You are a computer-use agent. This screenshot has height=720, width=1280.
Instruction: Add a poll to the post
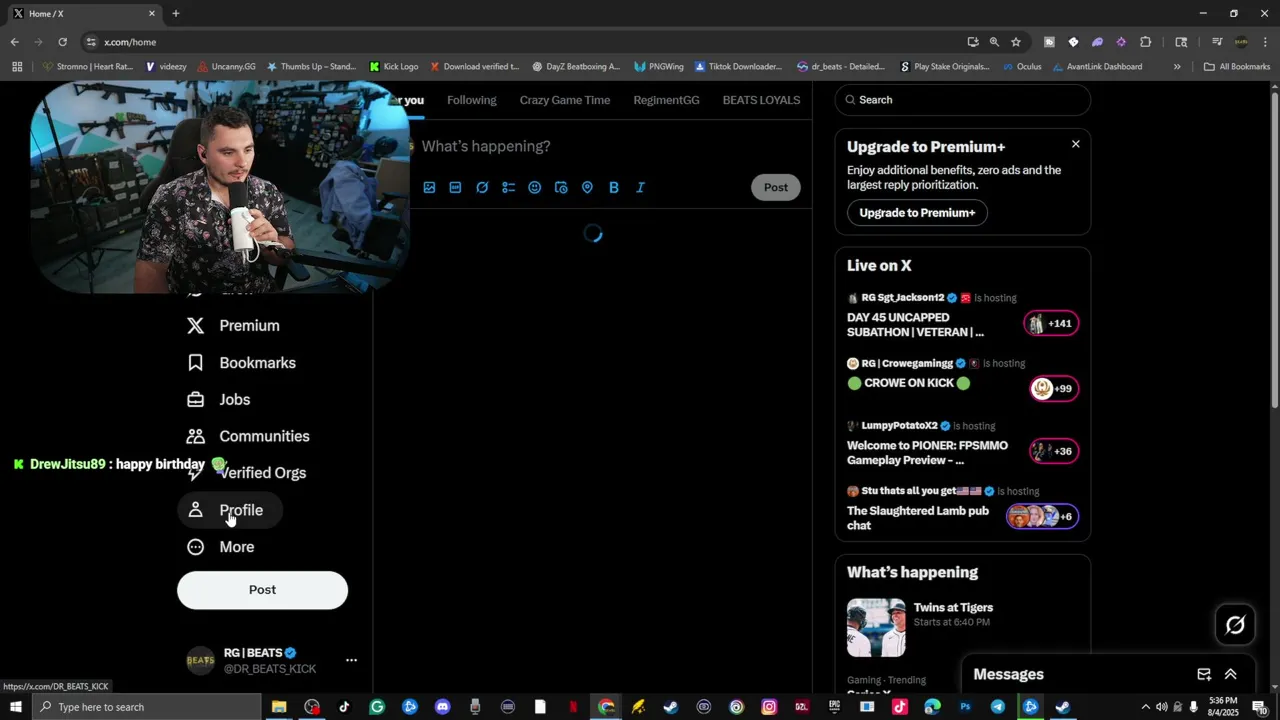(508, 187)
